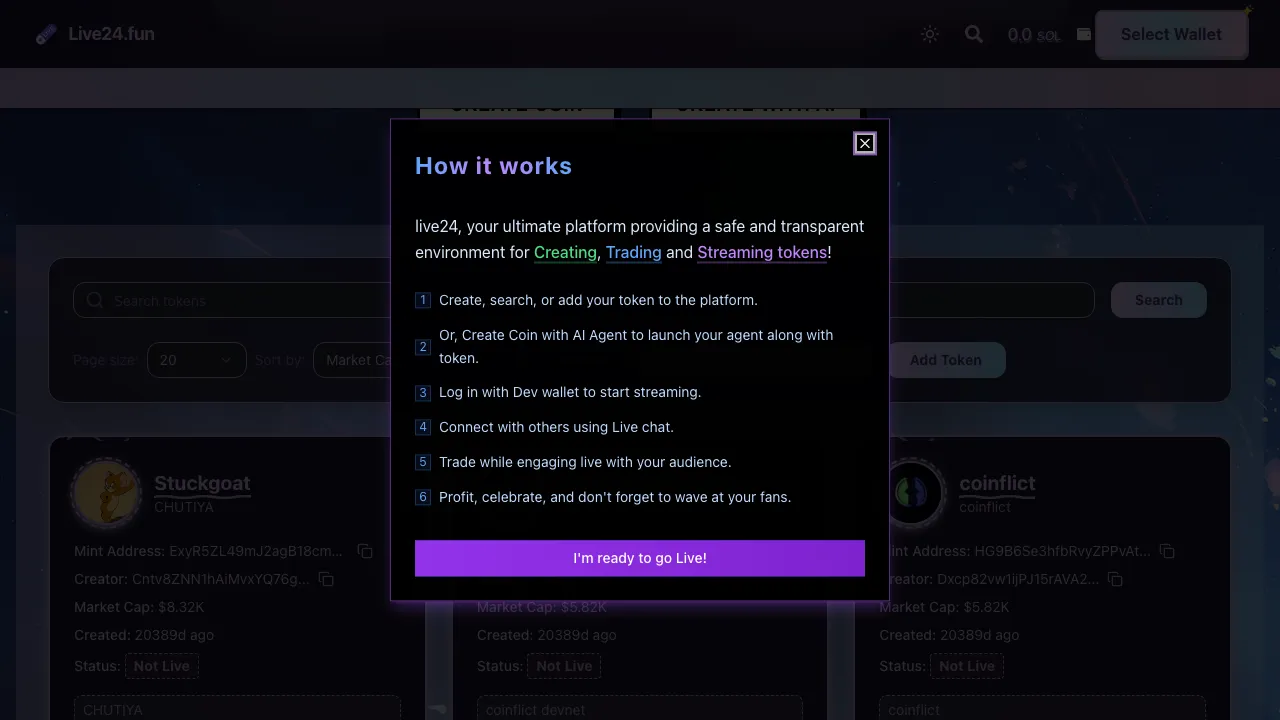Copy coinflict's mint address
The width and height of the screenshot is (1280, 720).
pos(1167,551)
